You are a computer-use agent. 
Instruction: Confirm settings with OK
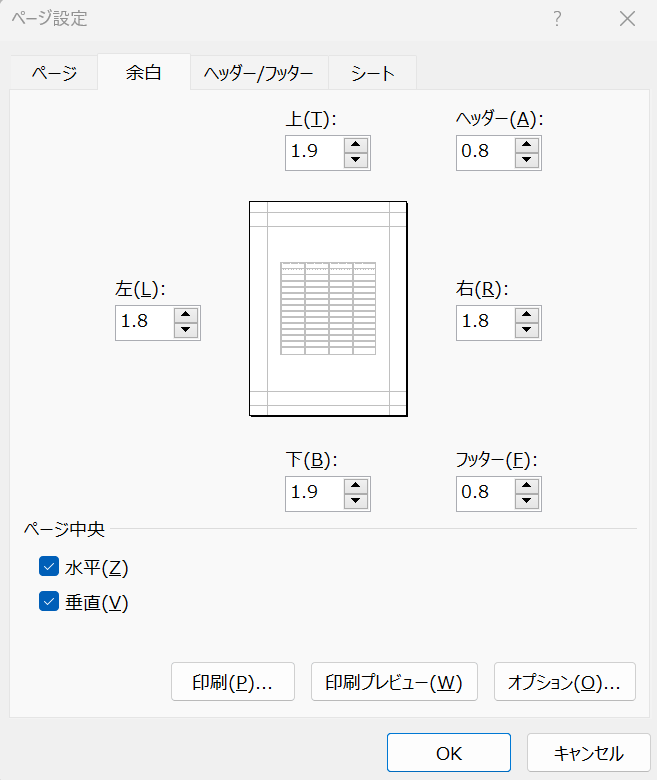pos(448,753)
